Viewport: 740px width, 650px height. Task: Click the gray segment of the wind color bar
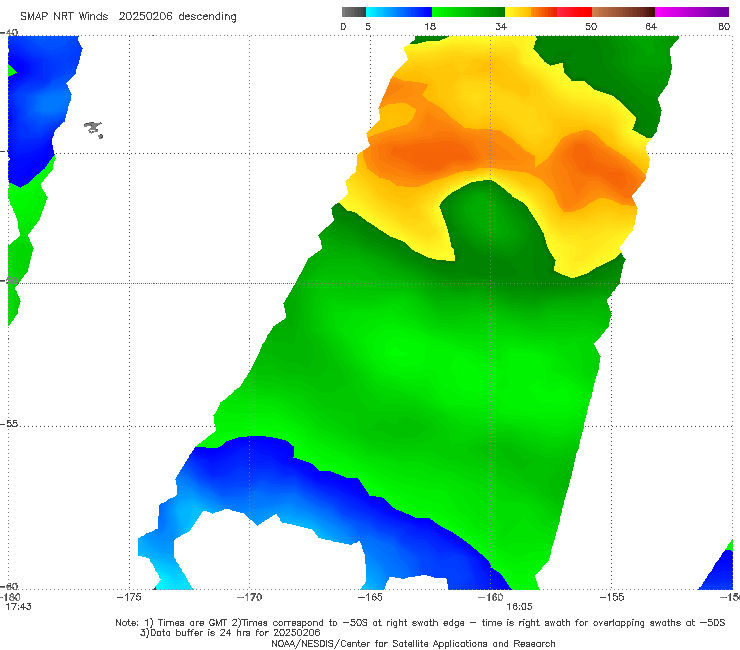353,12
